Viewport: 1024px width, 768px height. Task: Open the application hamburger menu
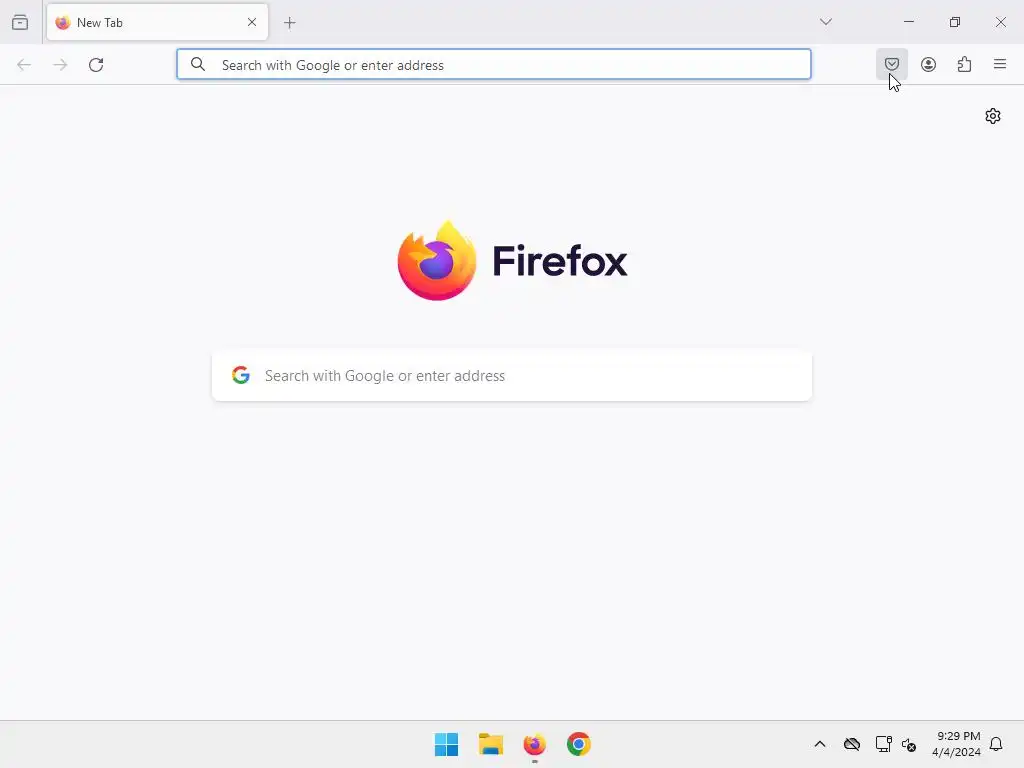point(1000,64)
